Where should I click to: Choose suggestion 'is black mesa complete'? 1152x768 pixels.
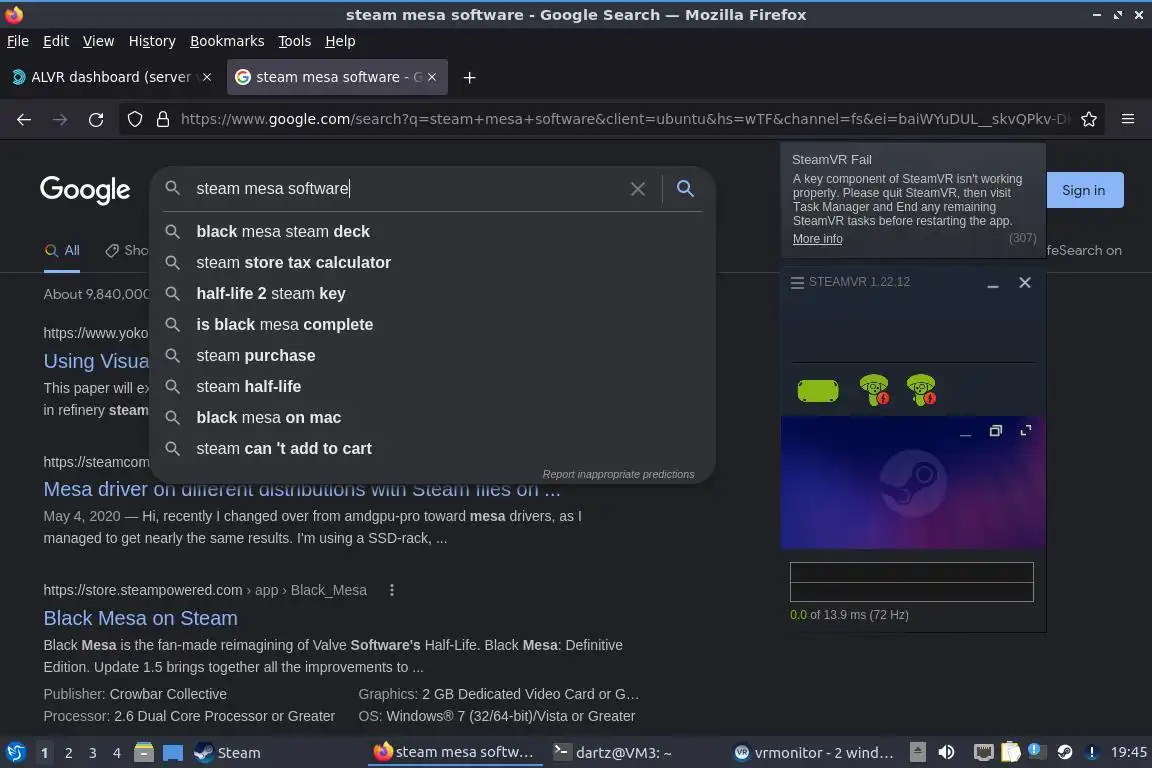[x=433, y=324]
